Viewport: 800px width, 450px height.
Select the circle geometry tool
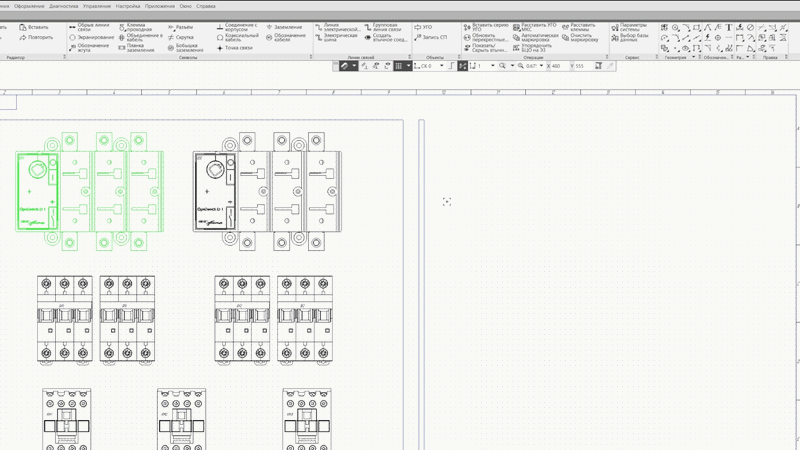point(675,28)
